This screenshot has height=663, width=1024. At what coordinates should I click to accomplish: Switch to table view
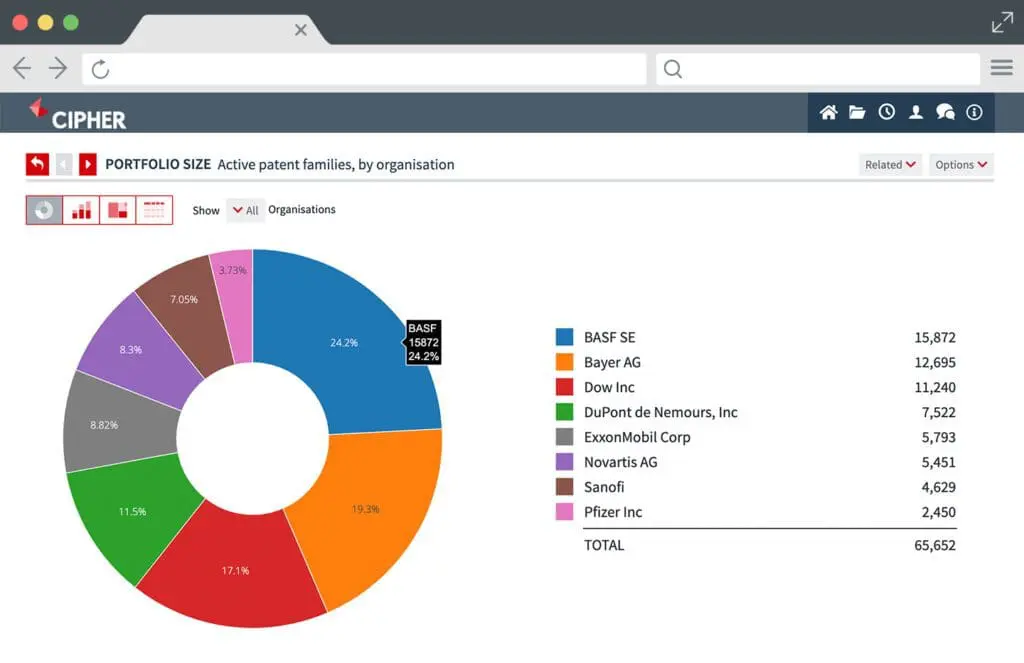(154, 210)
